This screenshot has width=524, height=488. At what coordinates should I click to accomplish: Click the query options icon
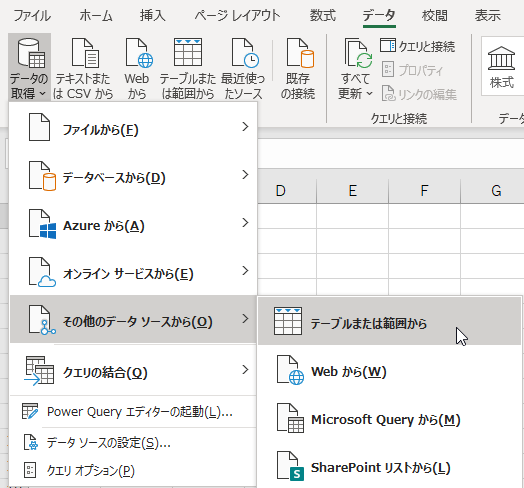coord(30,470)
